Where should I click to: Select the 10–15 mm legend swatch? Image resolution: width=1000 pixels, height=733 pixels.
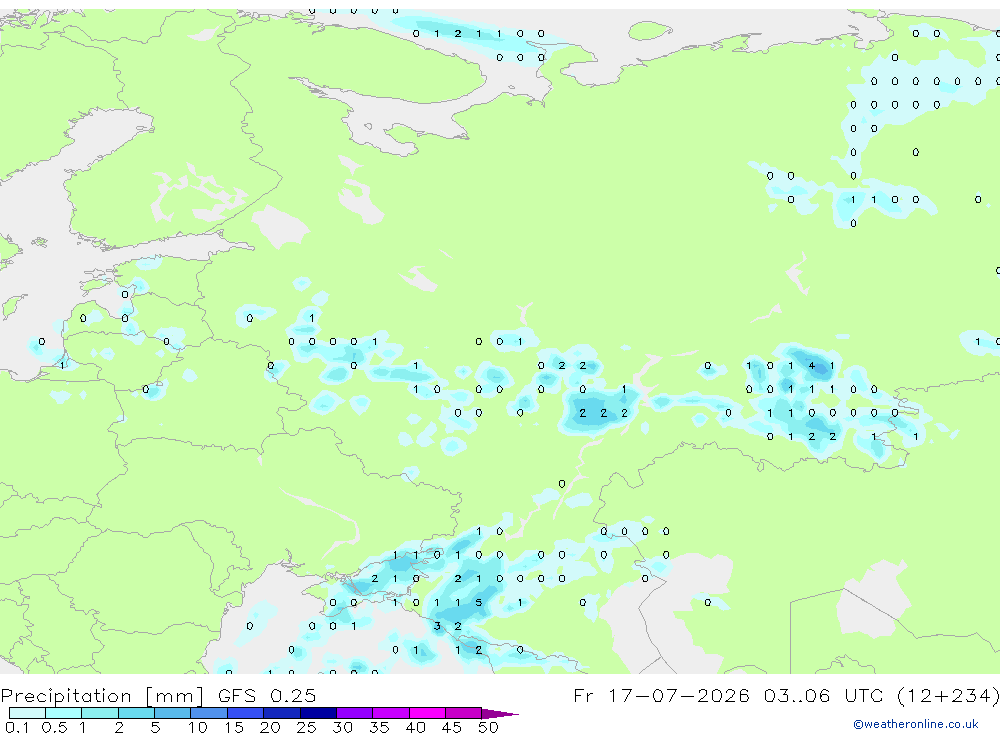pos(209,713)
